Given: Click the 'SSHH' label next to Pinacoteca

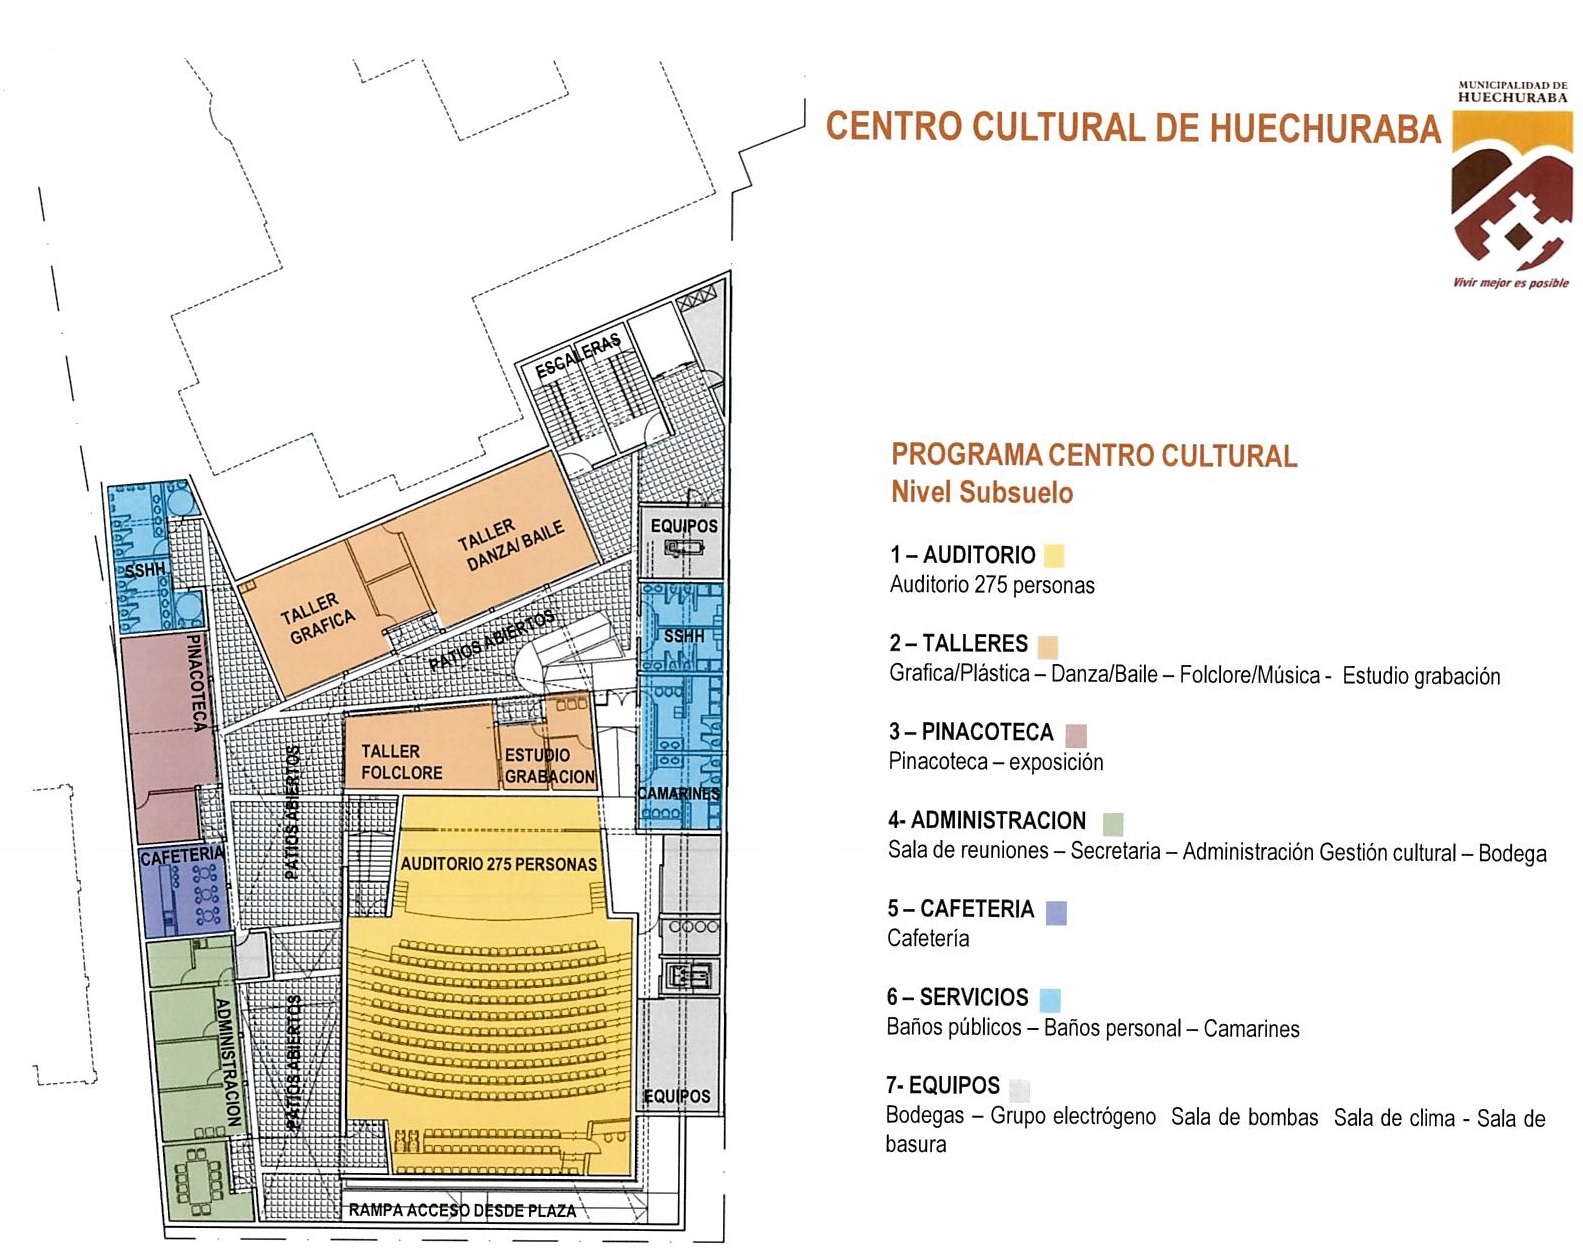Looking at the screenshot, I should pyautogui.click(x=146, y=571).
